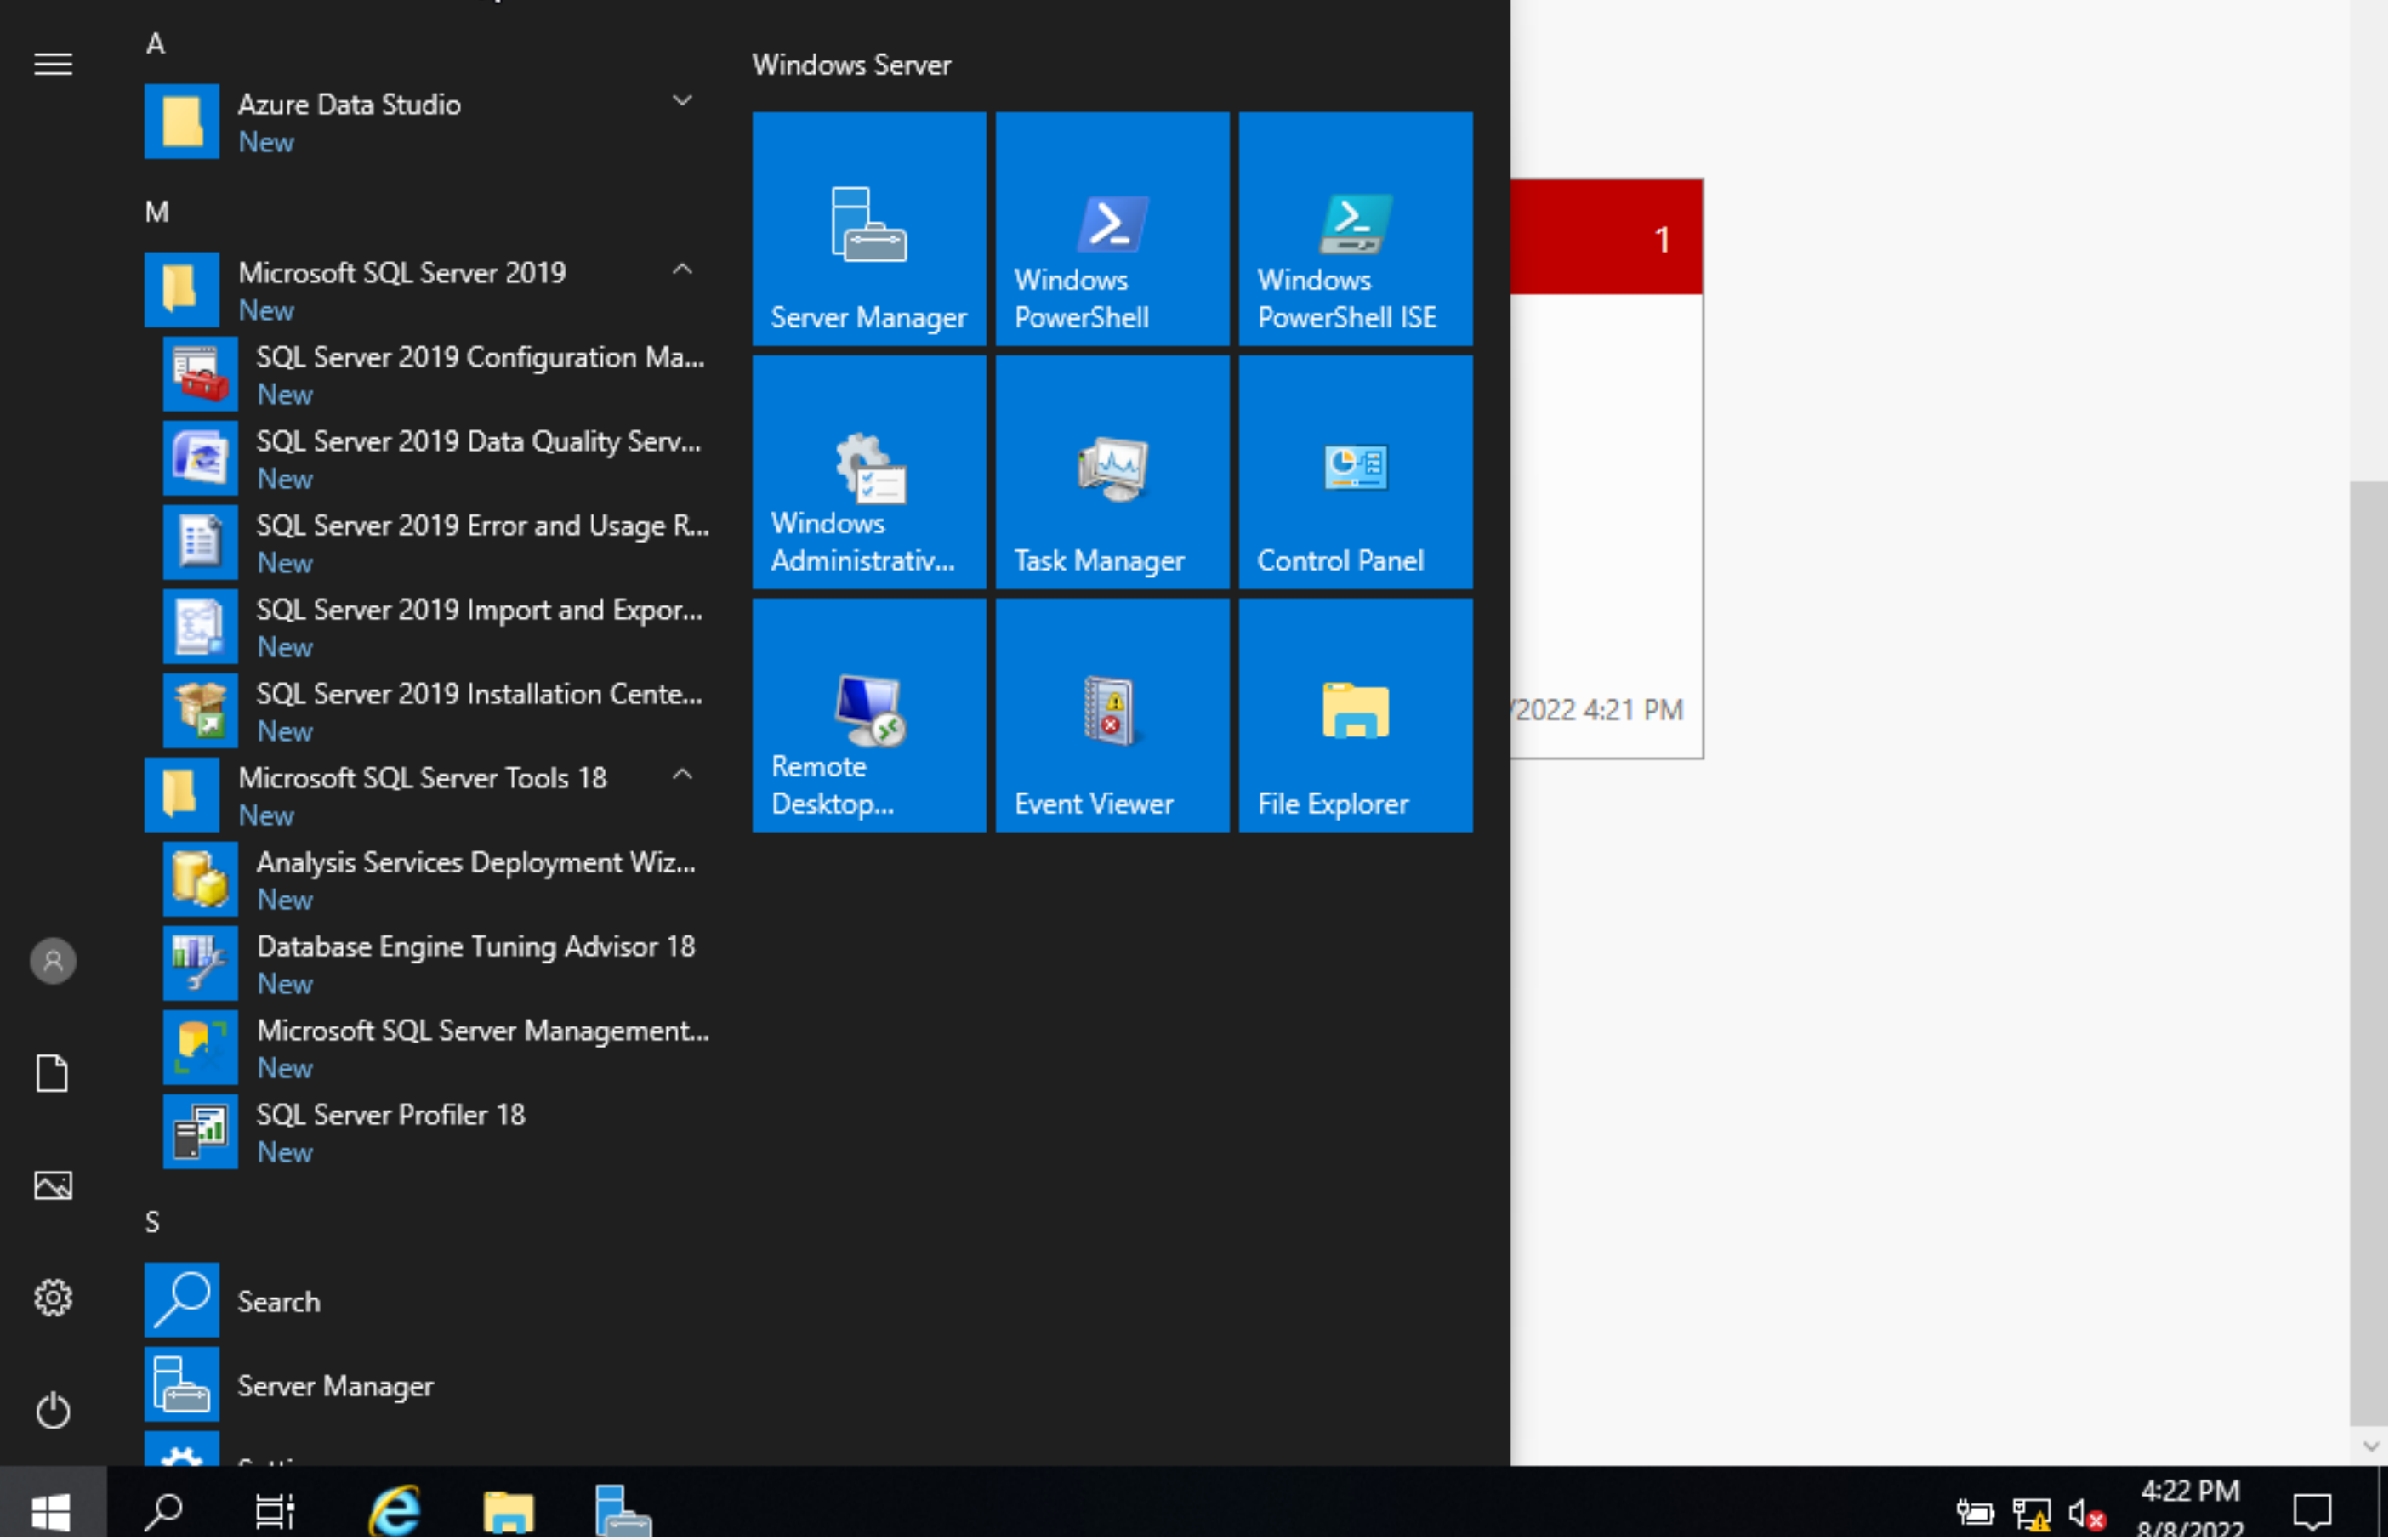Open the Control Panel tile
Viewport: 2389px width, 1540px height.
point(1355,472)
